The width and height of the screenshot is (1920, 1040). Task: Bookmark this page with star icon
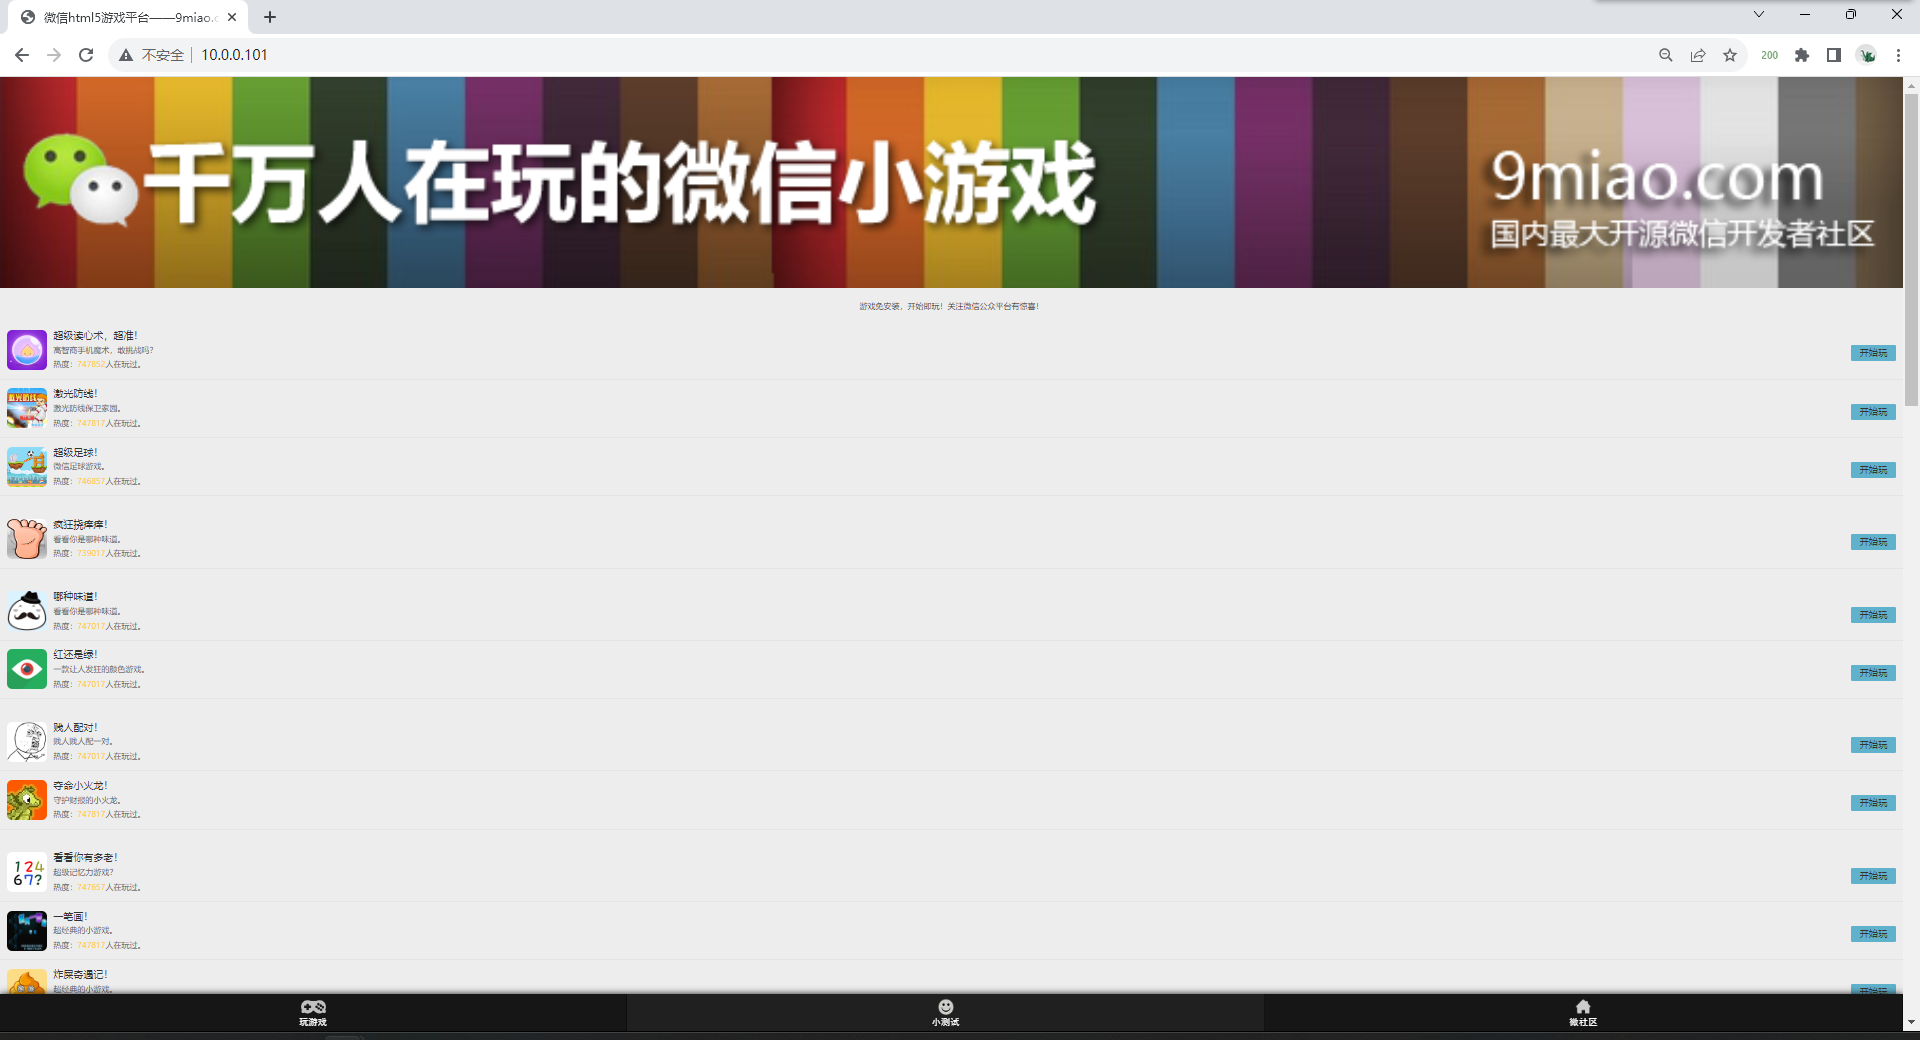pos(1730,55)
